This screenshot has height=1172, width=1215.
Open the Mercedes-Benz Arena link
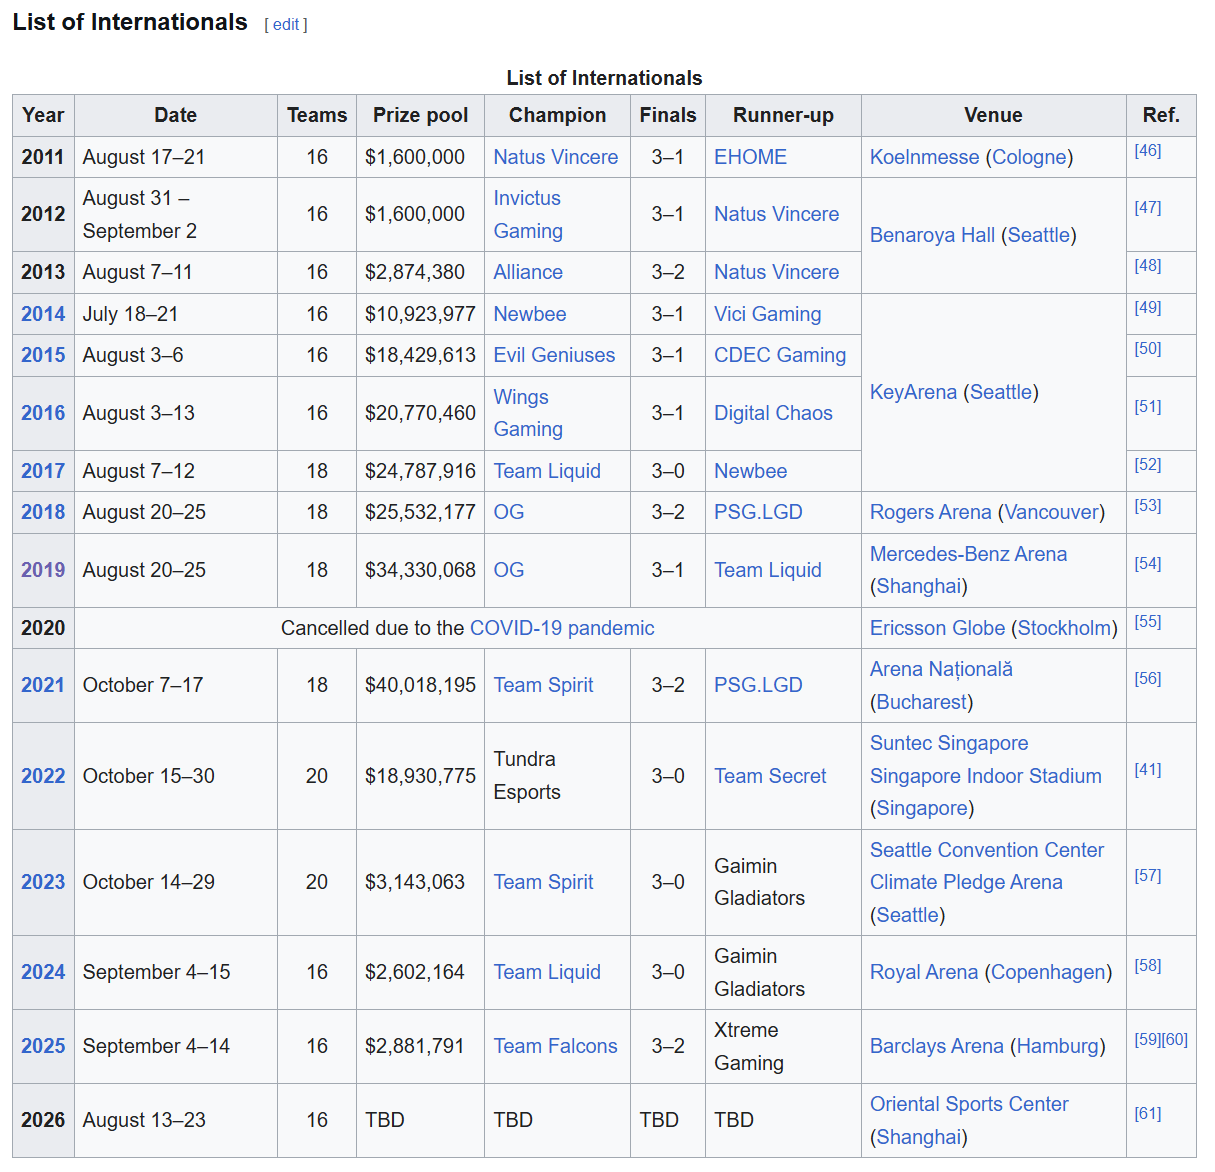point(968,554)
